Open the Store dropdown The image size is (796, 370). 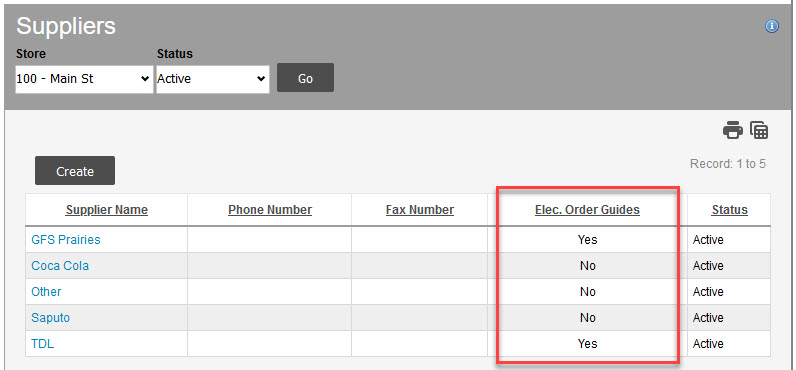[x=84, y=79]
